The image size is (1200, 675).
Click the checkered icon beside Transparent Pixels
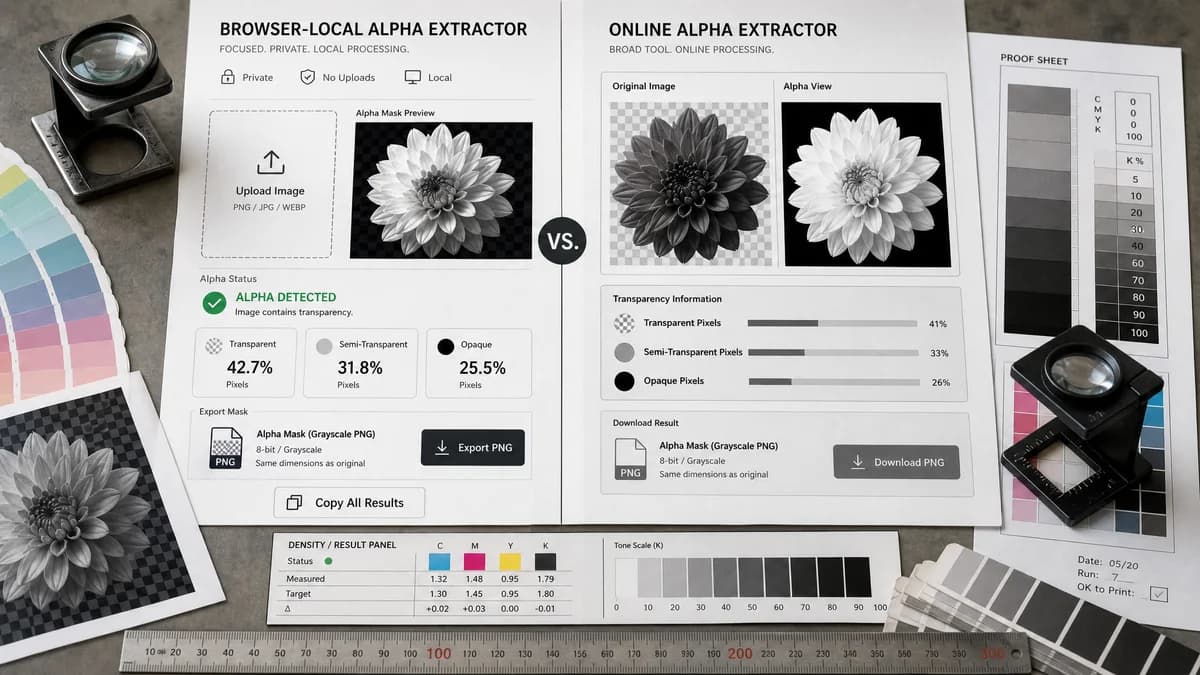pyautogui.click(x=624, y=323)
